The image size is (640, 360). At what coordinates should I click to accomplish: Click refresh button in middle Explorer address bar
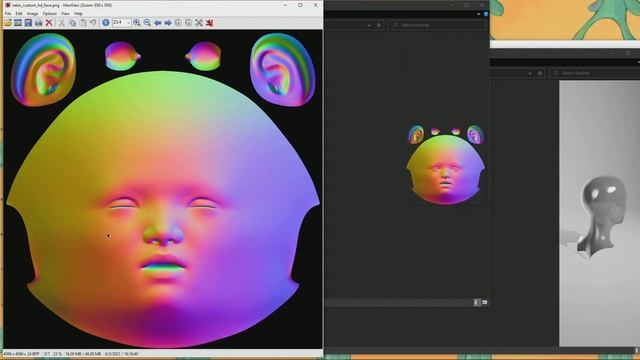click(x=379, y=25)
